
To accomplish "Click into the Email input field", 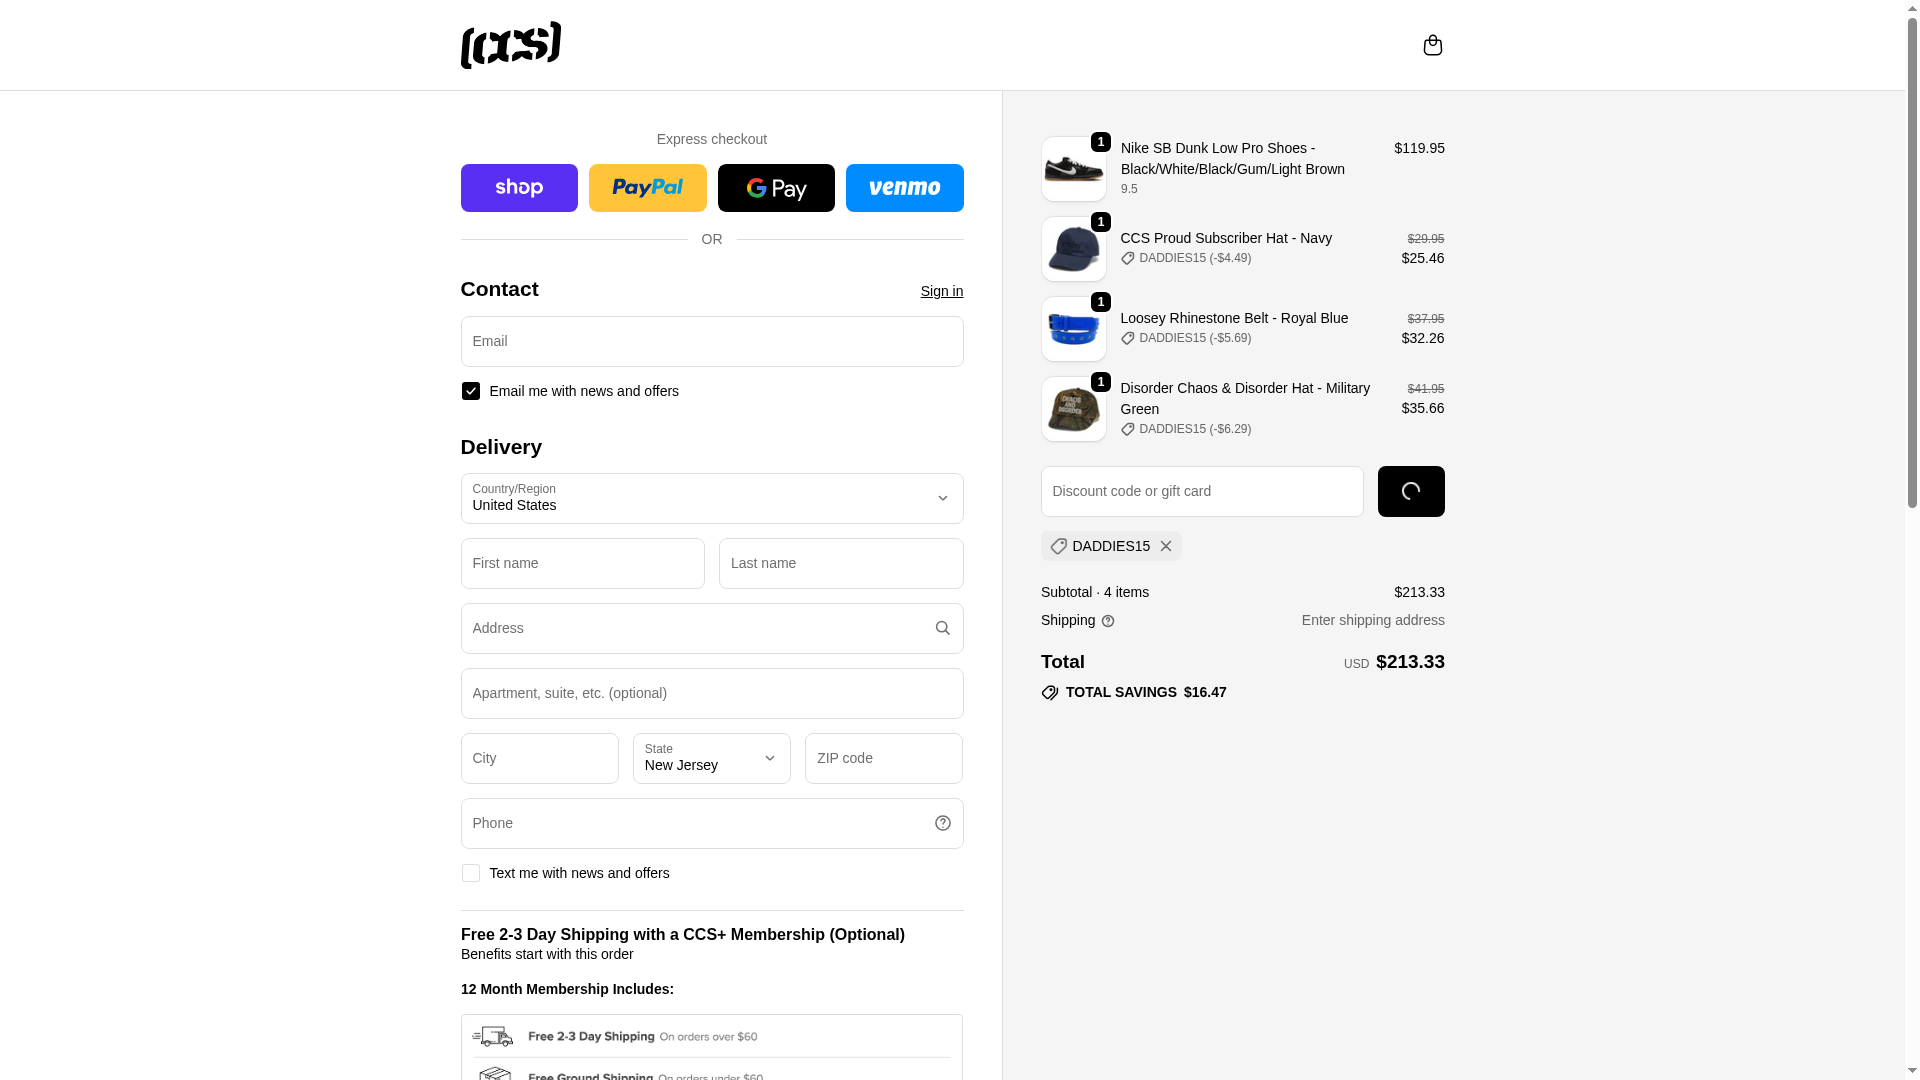I will pyautogui.click(x=712, y=341).
